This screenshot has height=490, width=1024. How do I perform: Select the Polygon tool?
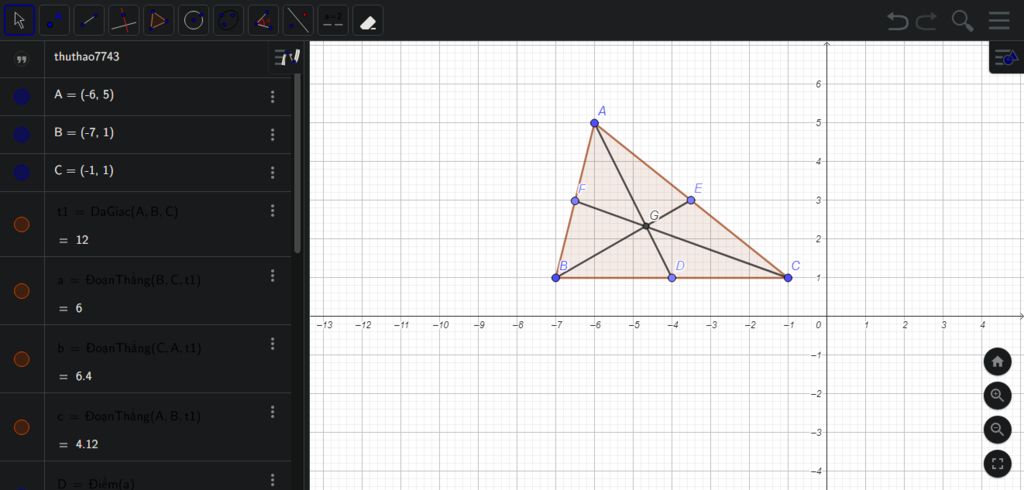tap(159, 20)
